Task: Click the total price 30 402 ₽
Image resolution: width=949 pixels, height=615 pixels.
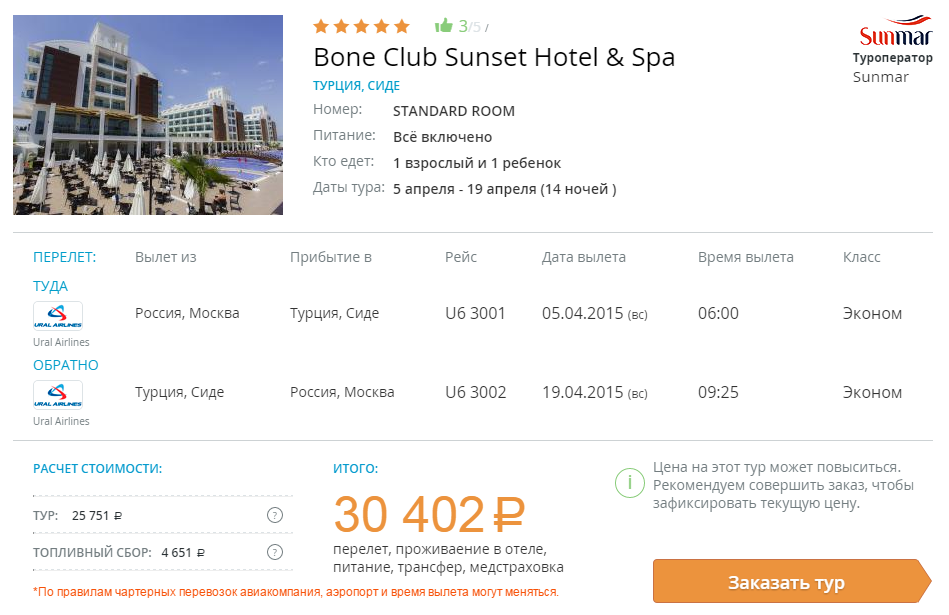Action: coord(429,515)
